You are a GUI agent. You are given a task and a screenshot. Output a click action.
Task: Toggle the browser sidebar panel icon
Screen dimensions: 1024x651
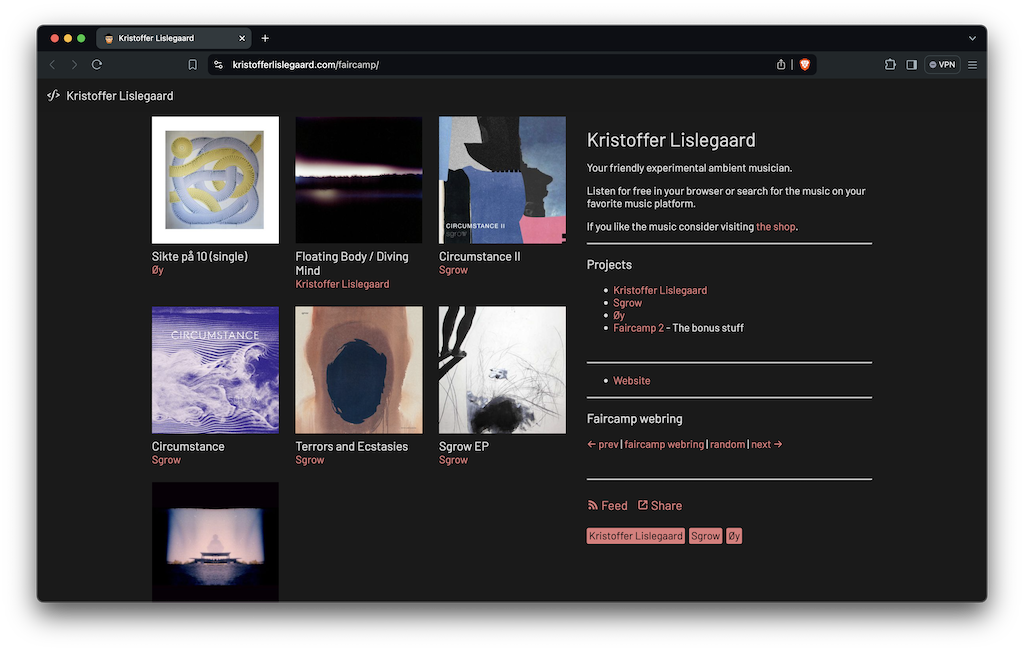[x=911, y=65]
